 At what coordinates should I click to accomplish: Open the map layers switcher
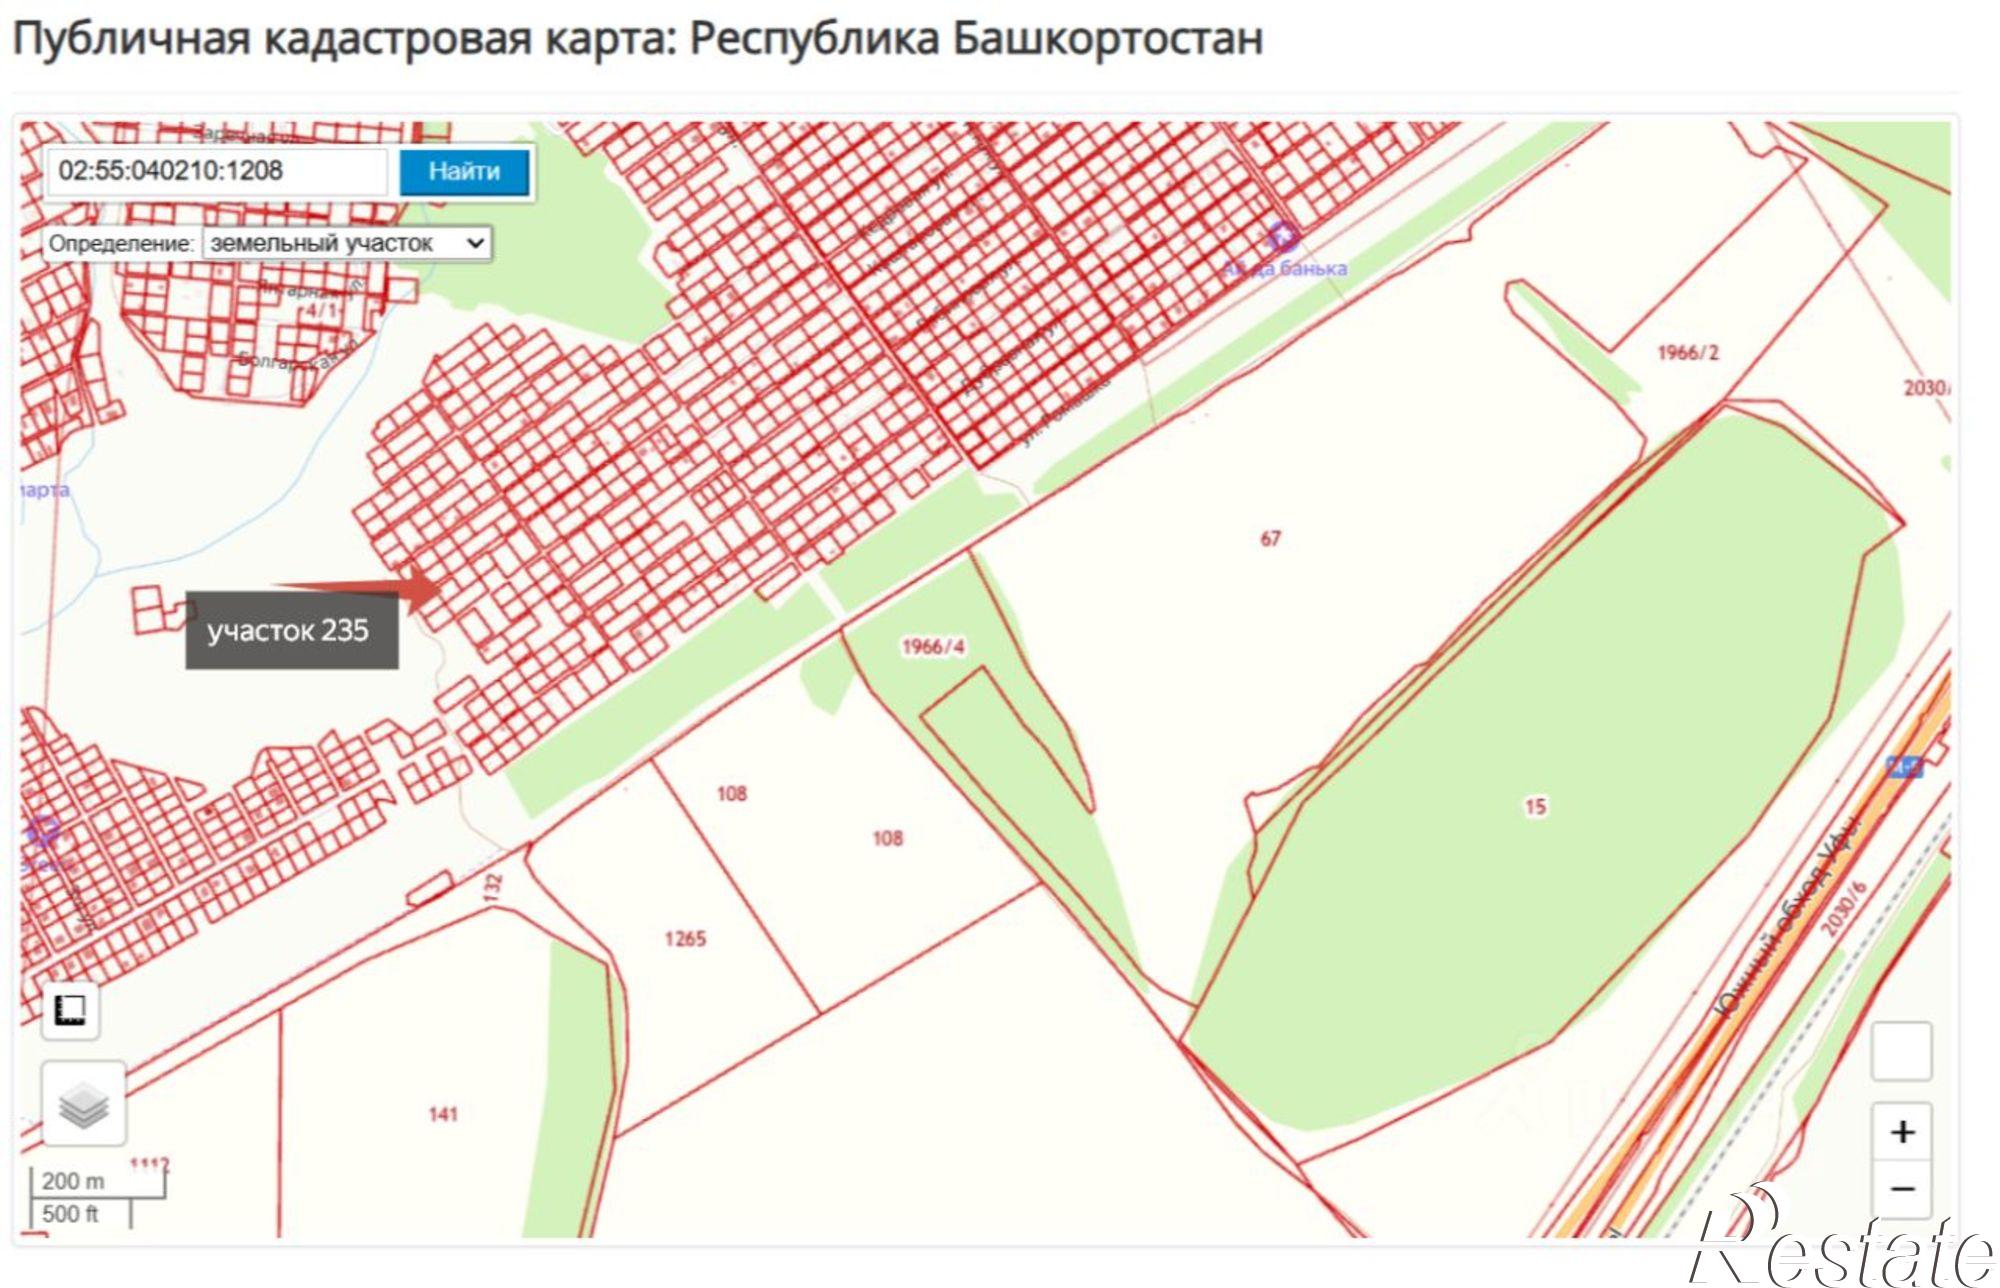pos(84,1104)
